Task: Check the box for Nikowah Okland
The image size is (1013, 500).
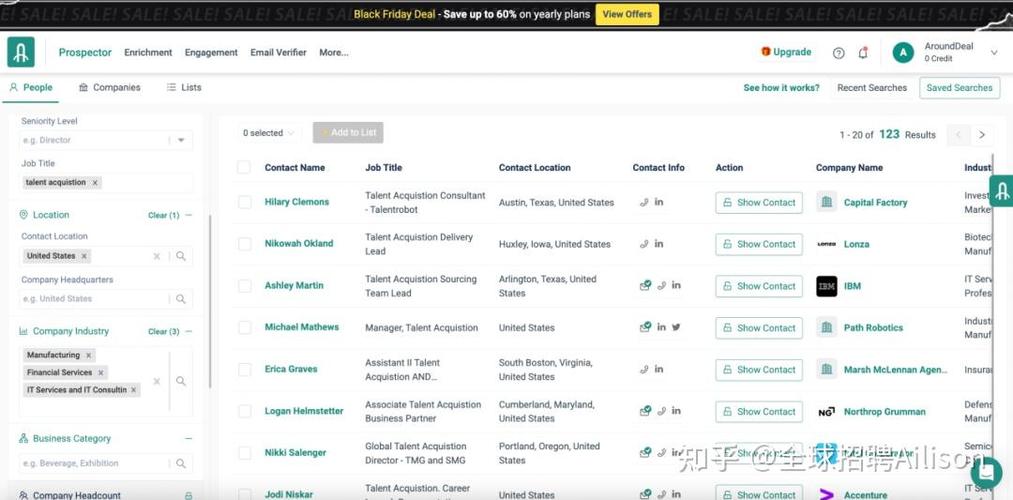Action: click(245, 244)
